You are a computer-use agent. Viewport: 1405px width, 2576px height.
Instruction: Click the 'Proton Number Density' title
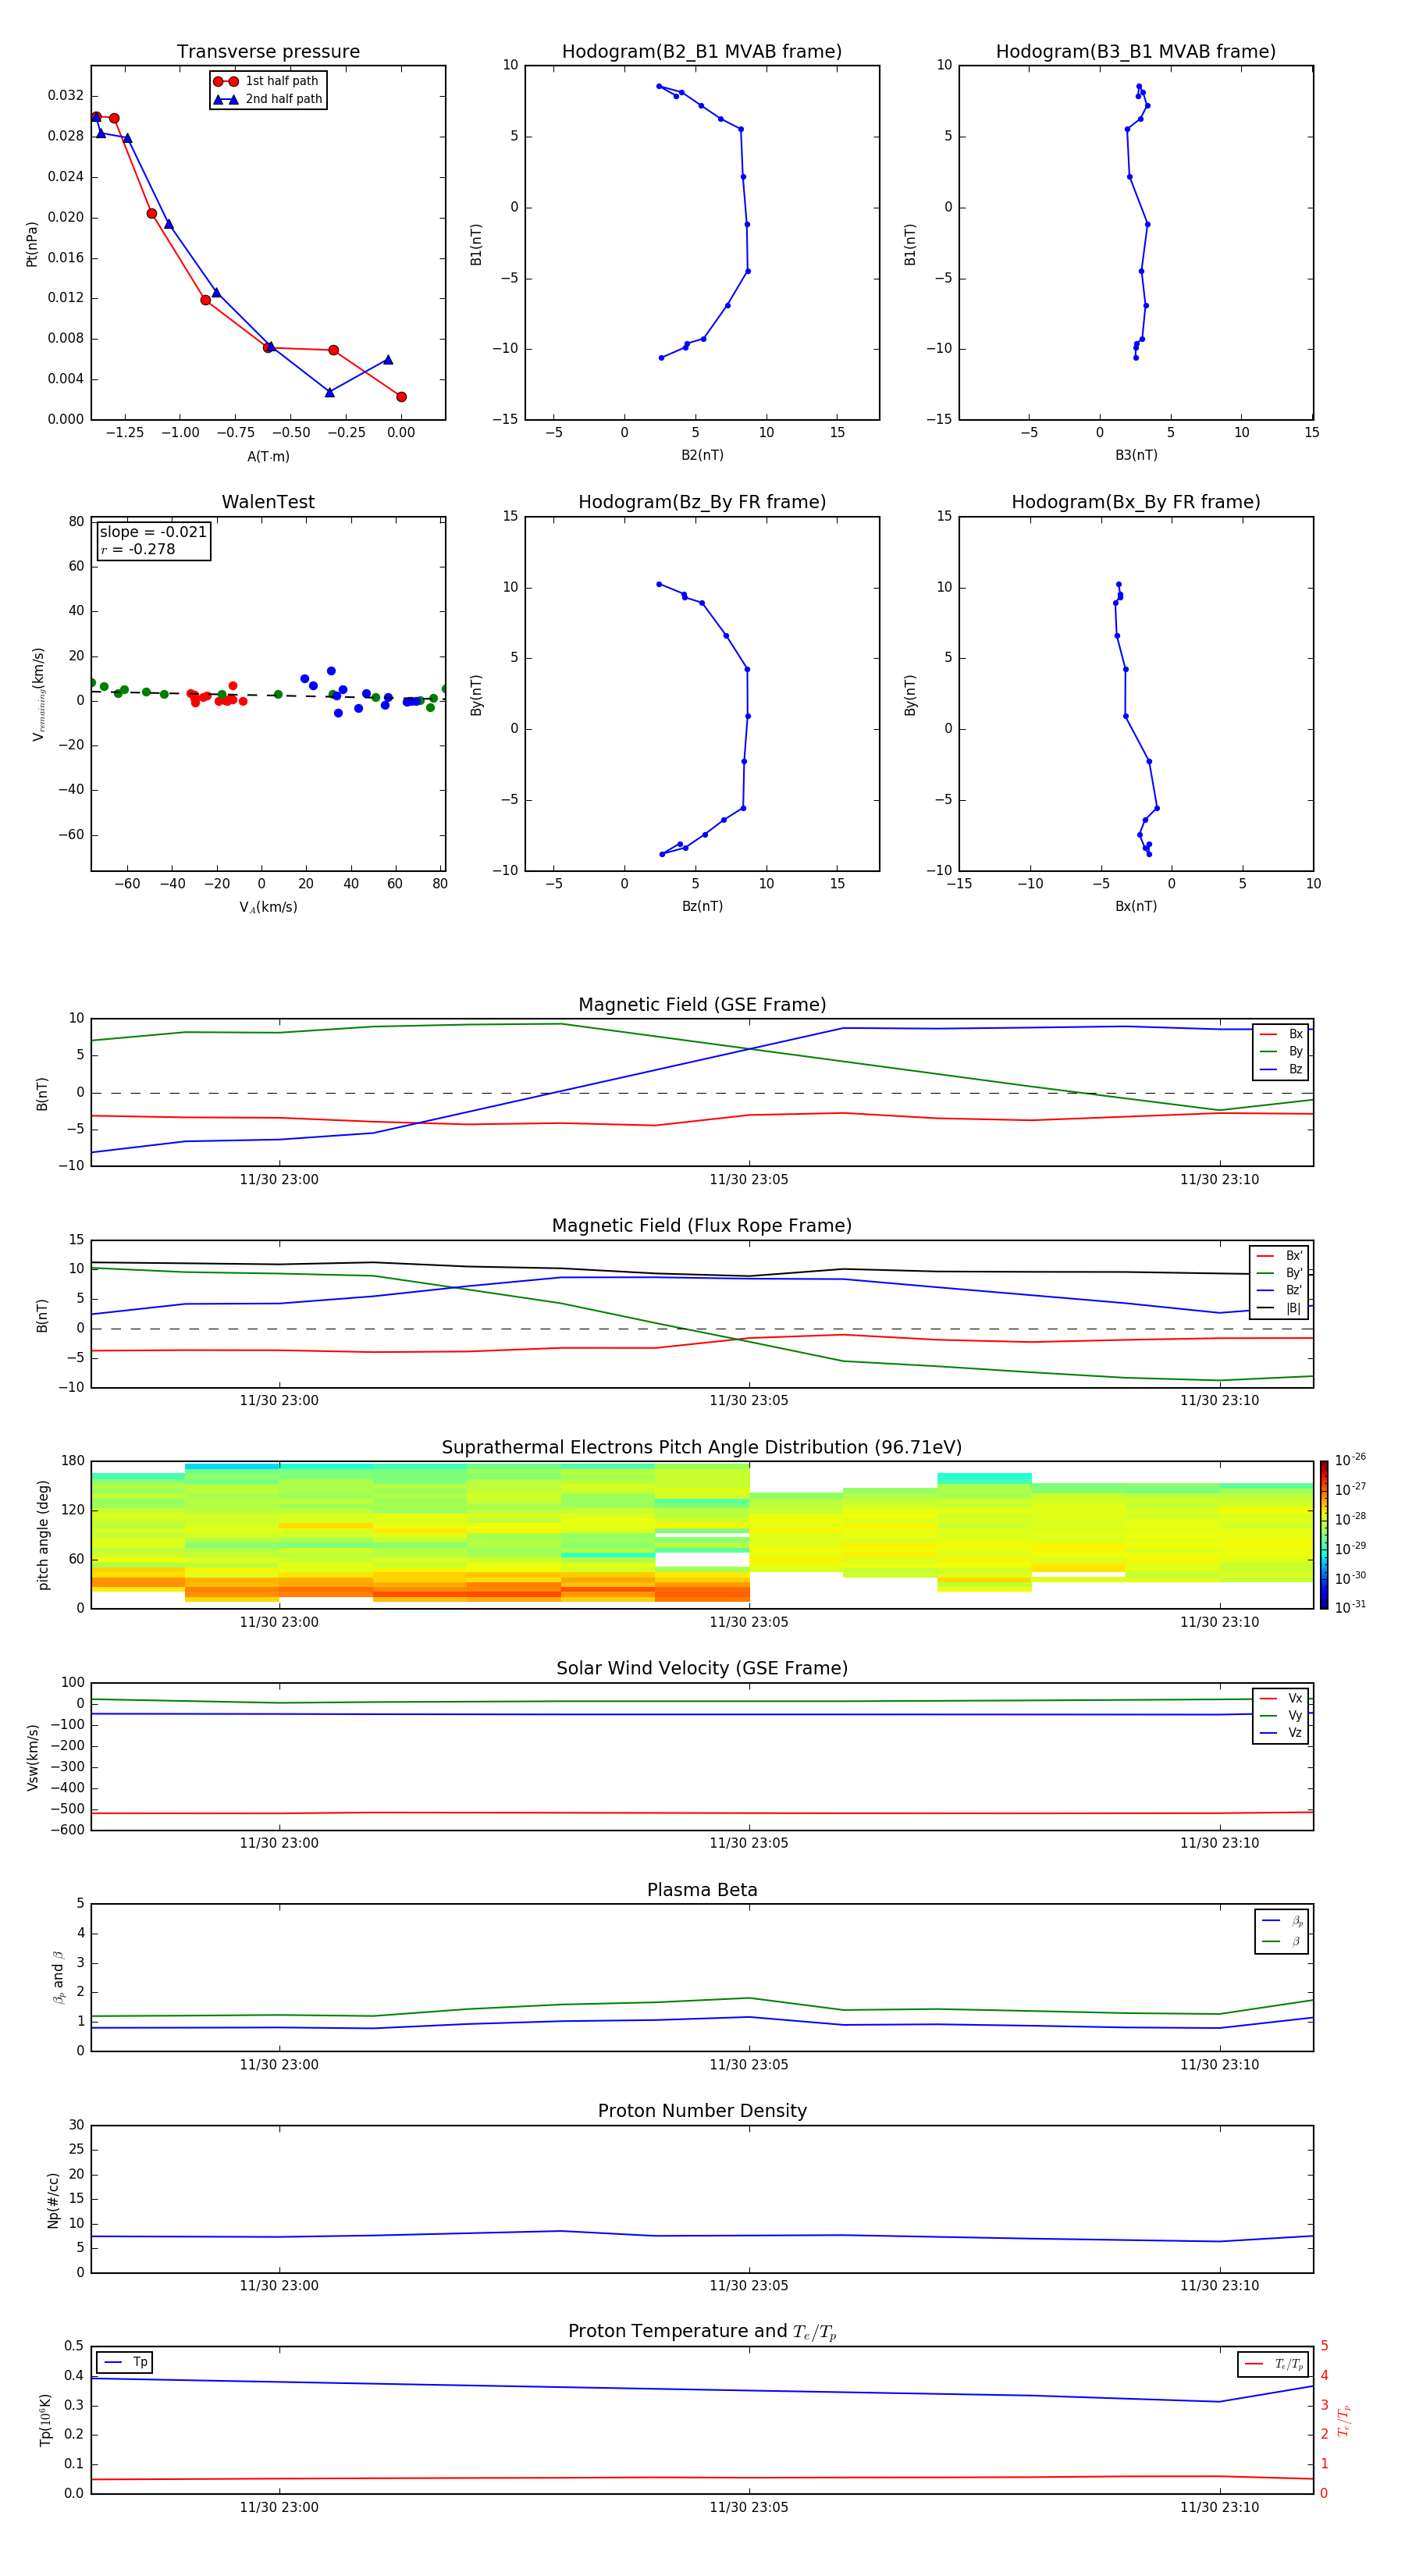[702, 2111]
